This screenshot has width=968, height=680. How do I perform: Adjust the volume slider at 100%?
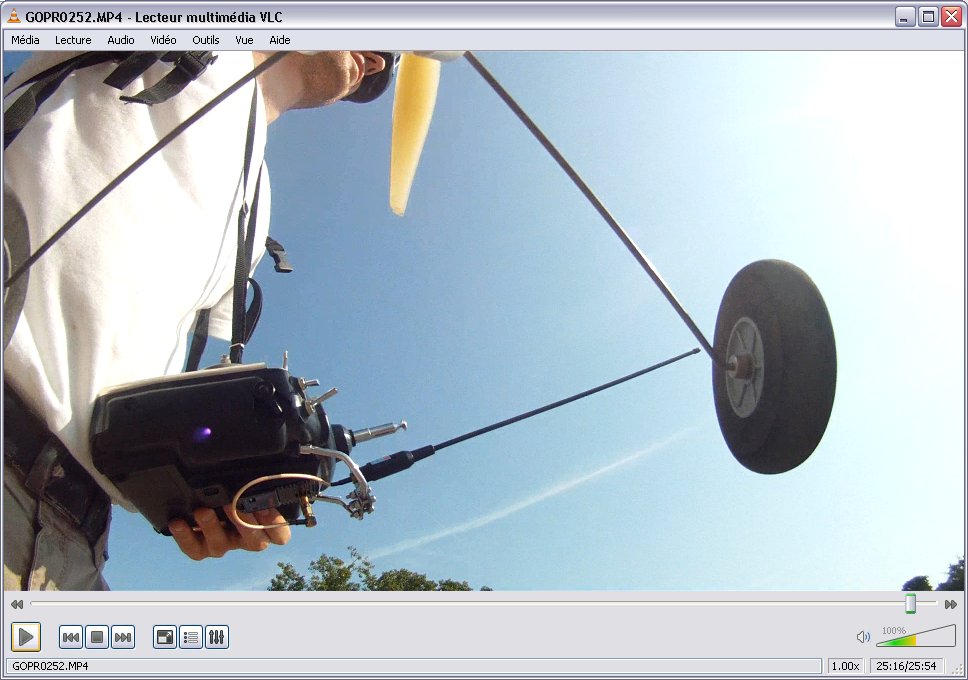(916, 636)
